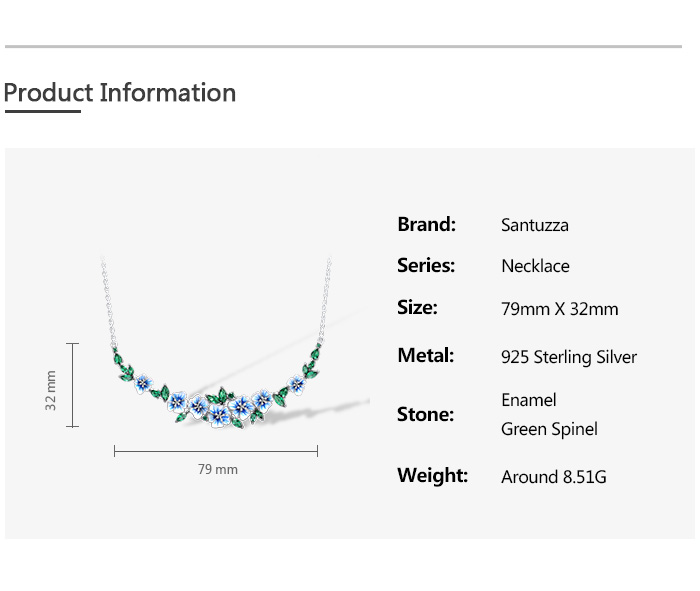This screenshot has width=700, height=591.
Task: Click the 925 Sterling Silver text
Action: pyautogui.click(x=568, y=357)
